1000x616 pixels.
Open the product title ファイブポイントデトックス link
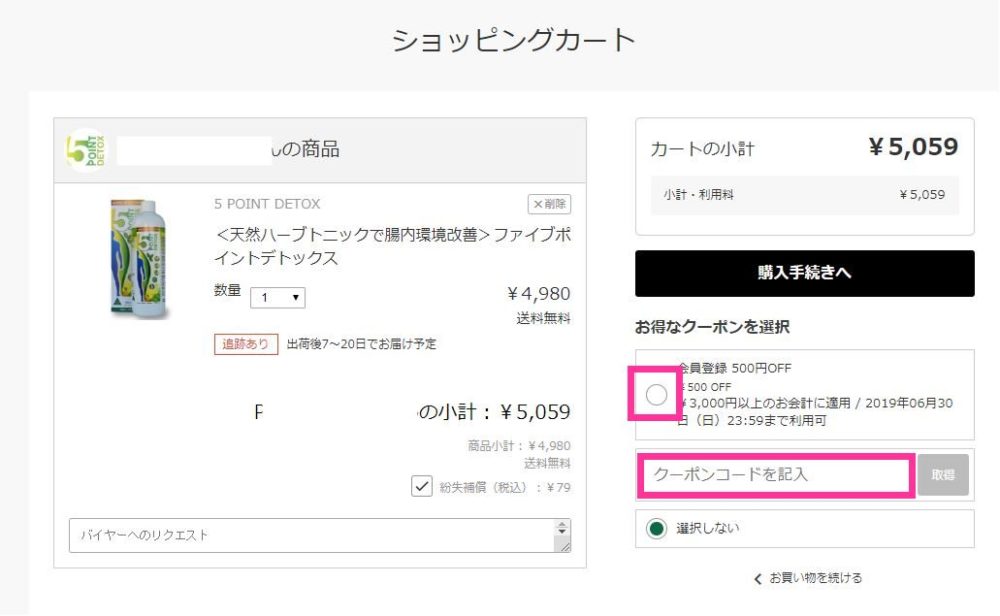(x=392, y=246)
